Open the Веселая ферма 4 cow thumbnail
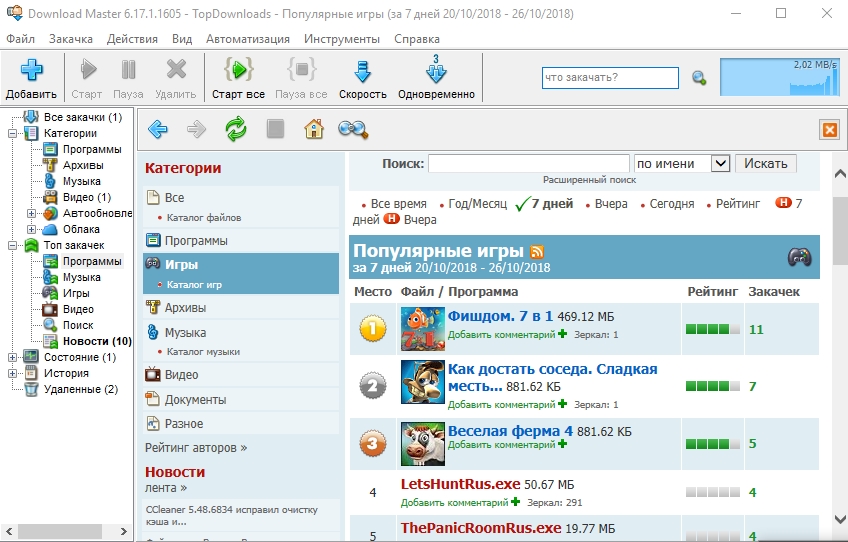 (x=423, y=444)
